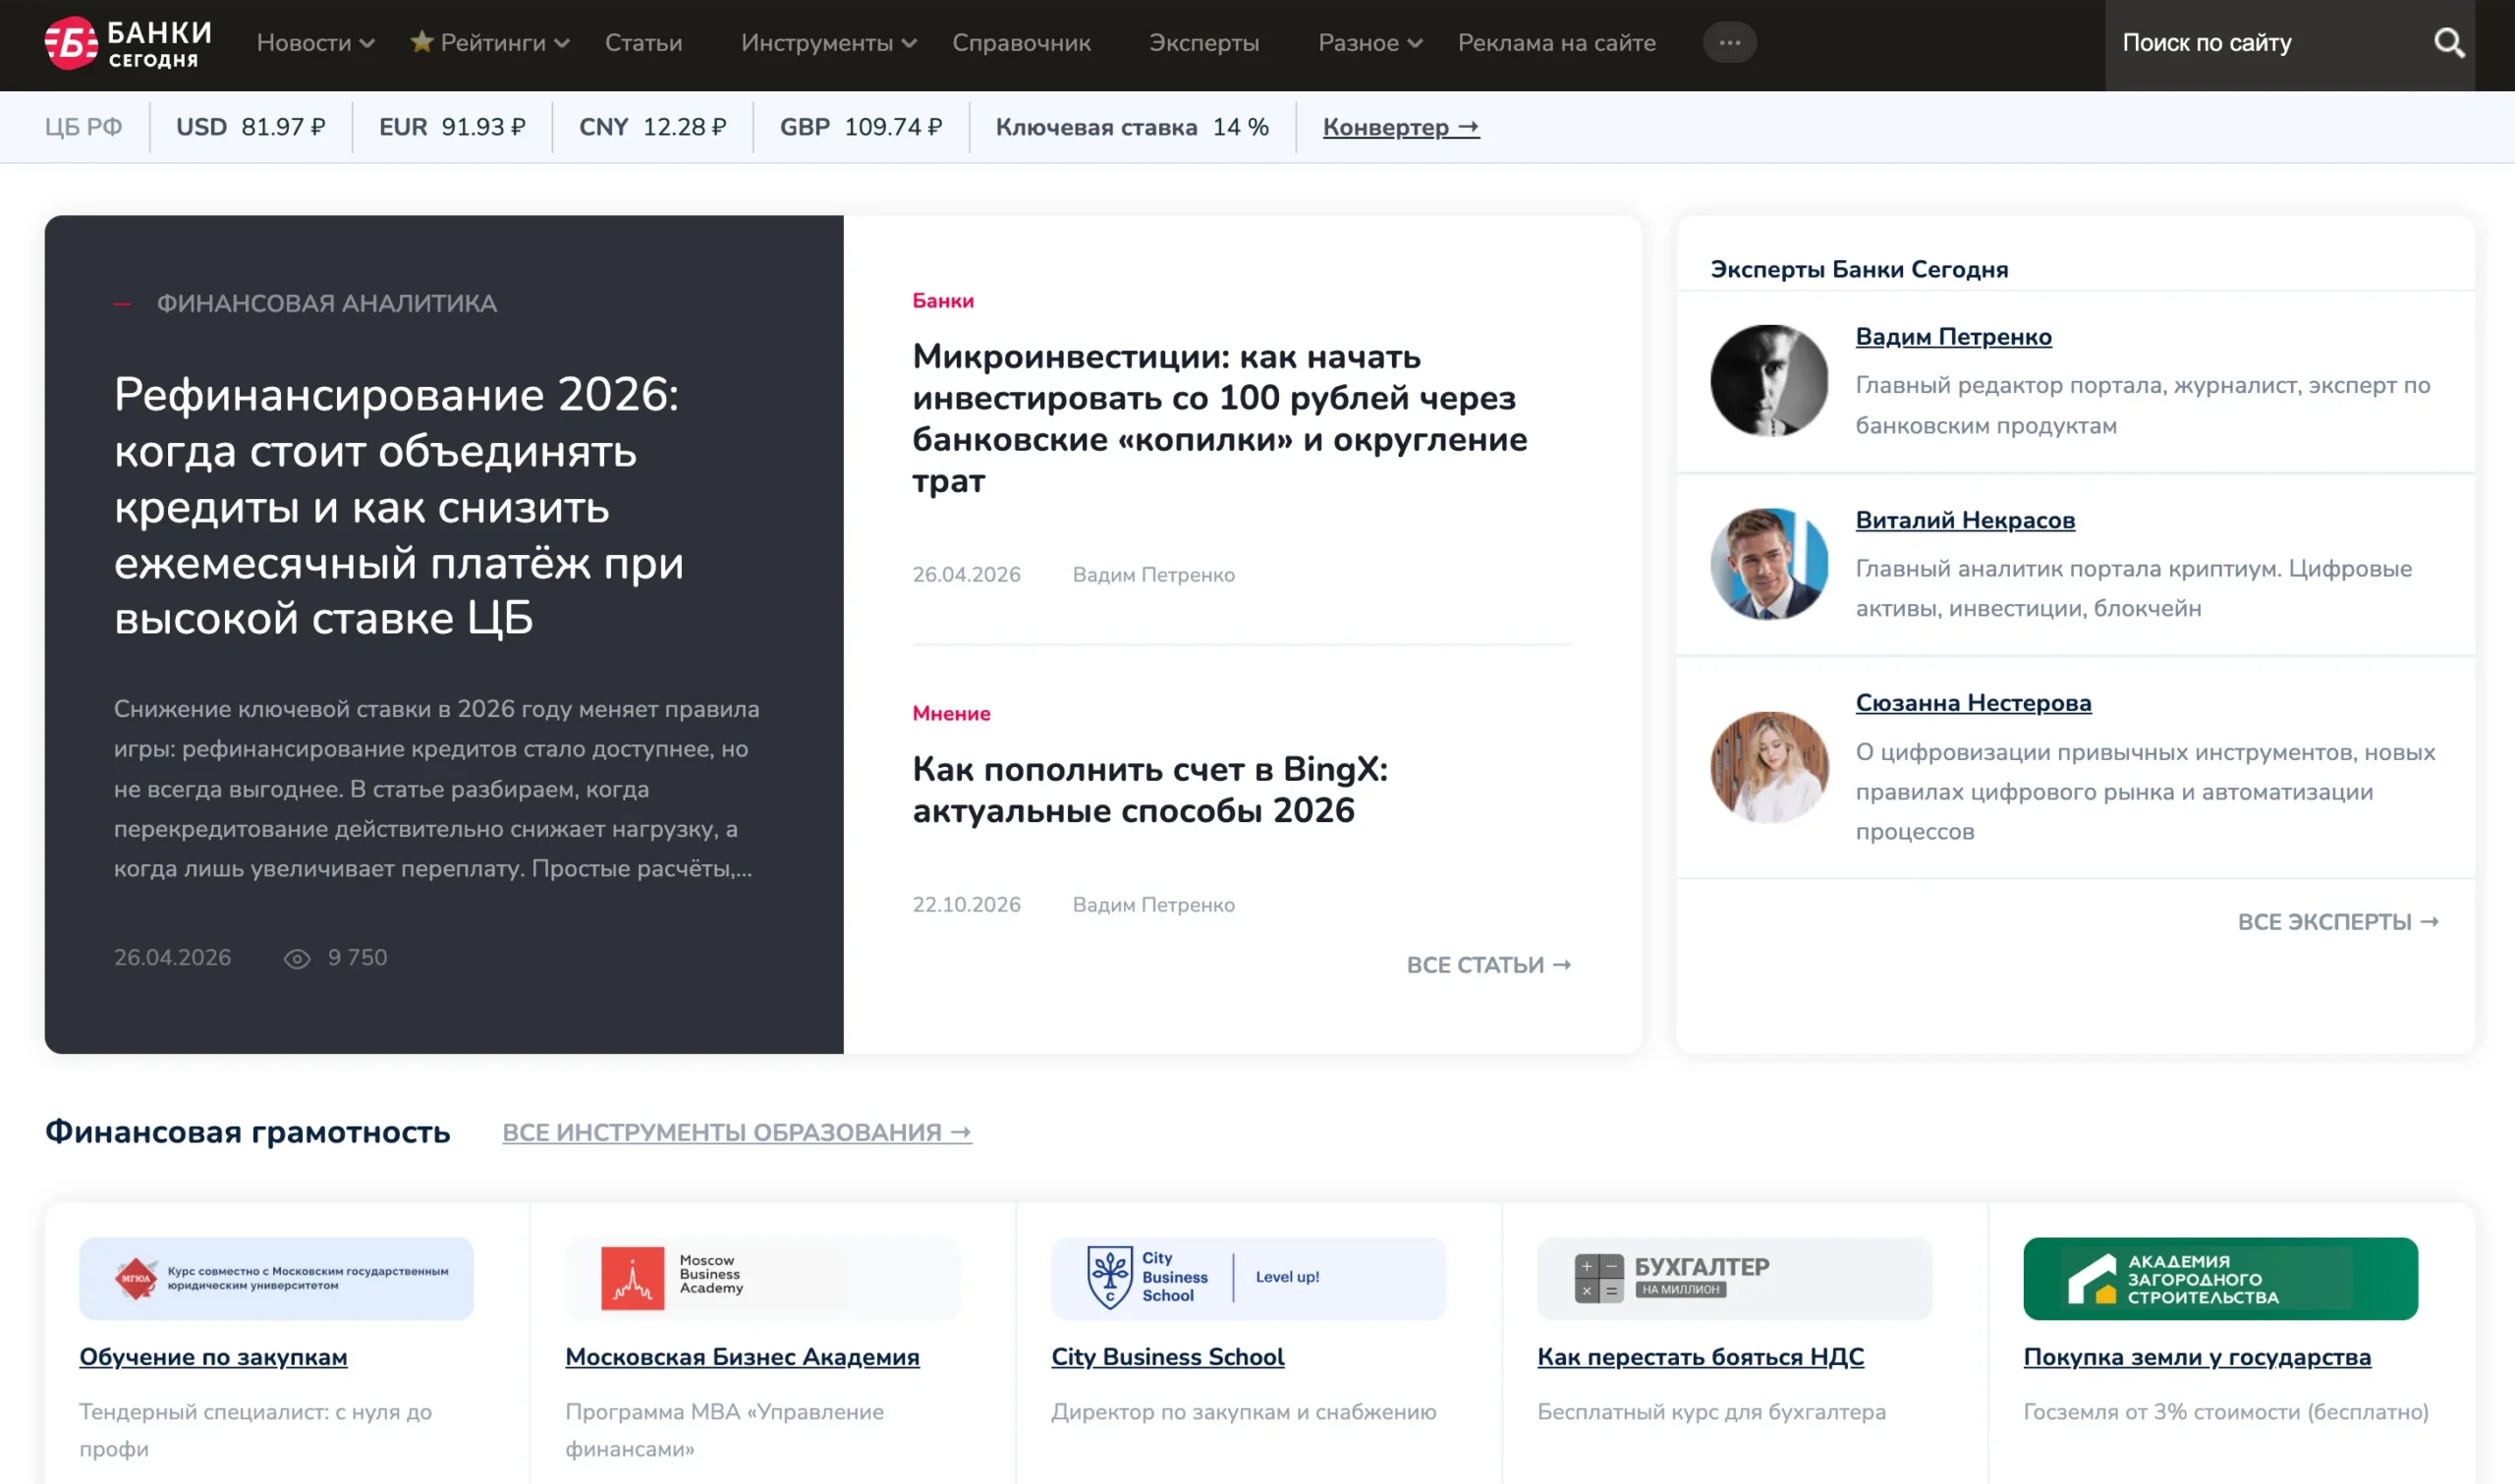
Task: Open Вадим Петренко expert name link
Action: tap(1953, 337)
